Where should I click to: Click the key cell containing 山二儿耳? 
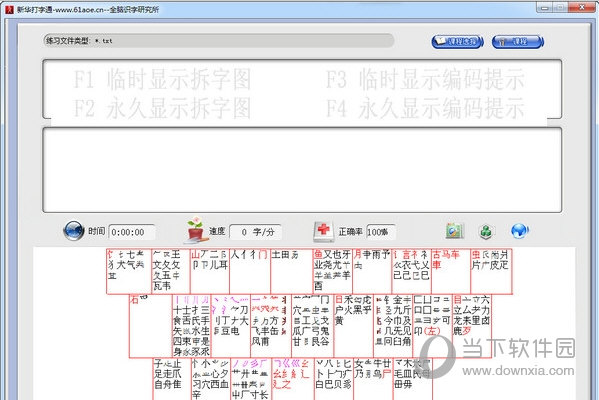coord(210,272)
